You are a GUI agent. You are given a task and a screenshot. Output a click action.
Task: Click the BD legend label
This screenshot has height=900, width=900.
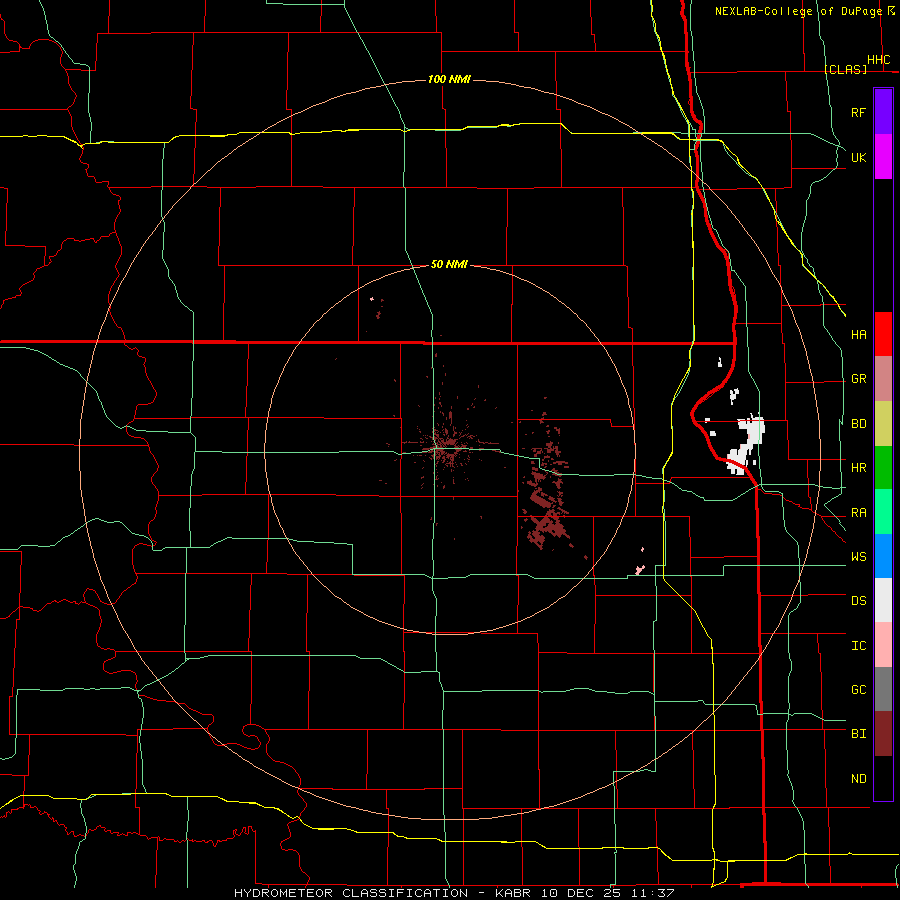point(859,424)
